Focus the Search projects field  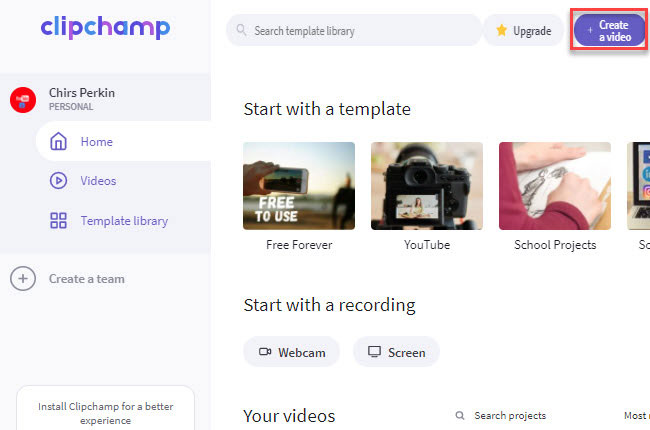click(x=510, y=415)
